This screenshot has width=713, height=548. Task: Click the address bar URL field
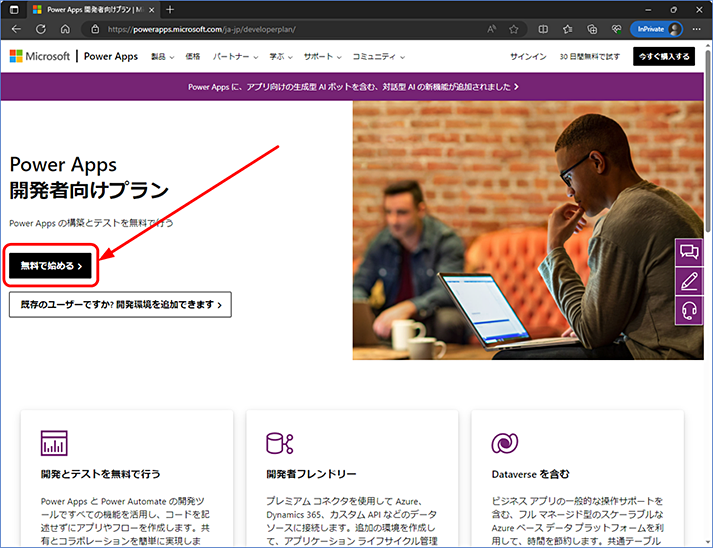click(x=291, y=29)
